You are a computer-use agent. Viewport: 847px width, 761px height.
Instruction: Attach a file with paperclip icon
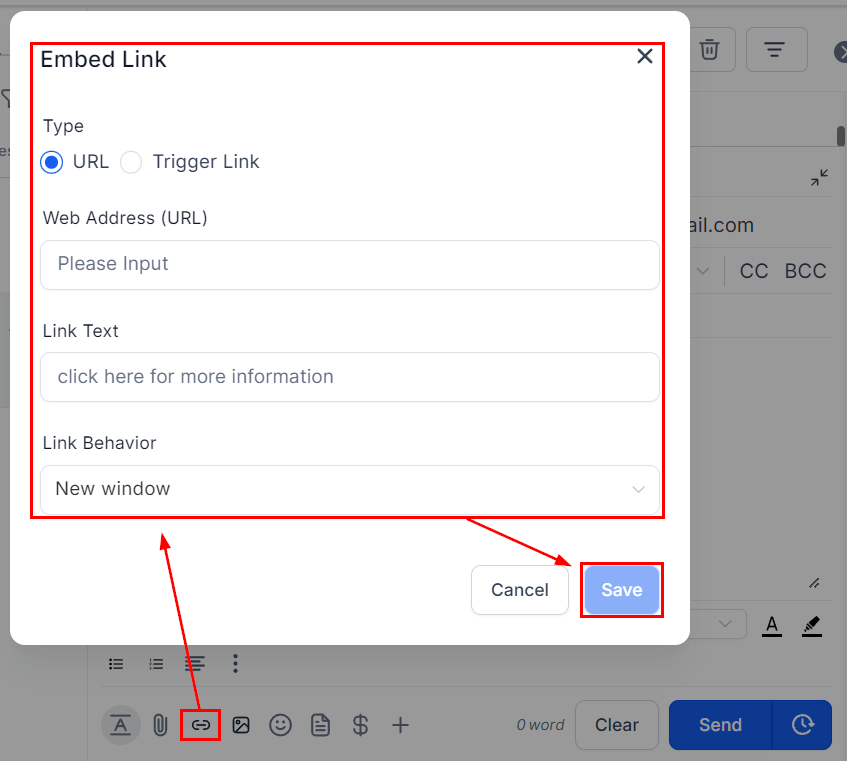[x=160, y=725]
